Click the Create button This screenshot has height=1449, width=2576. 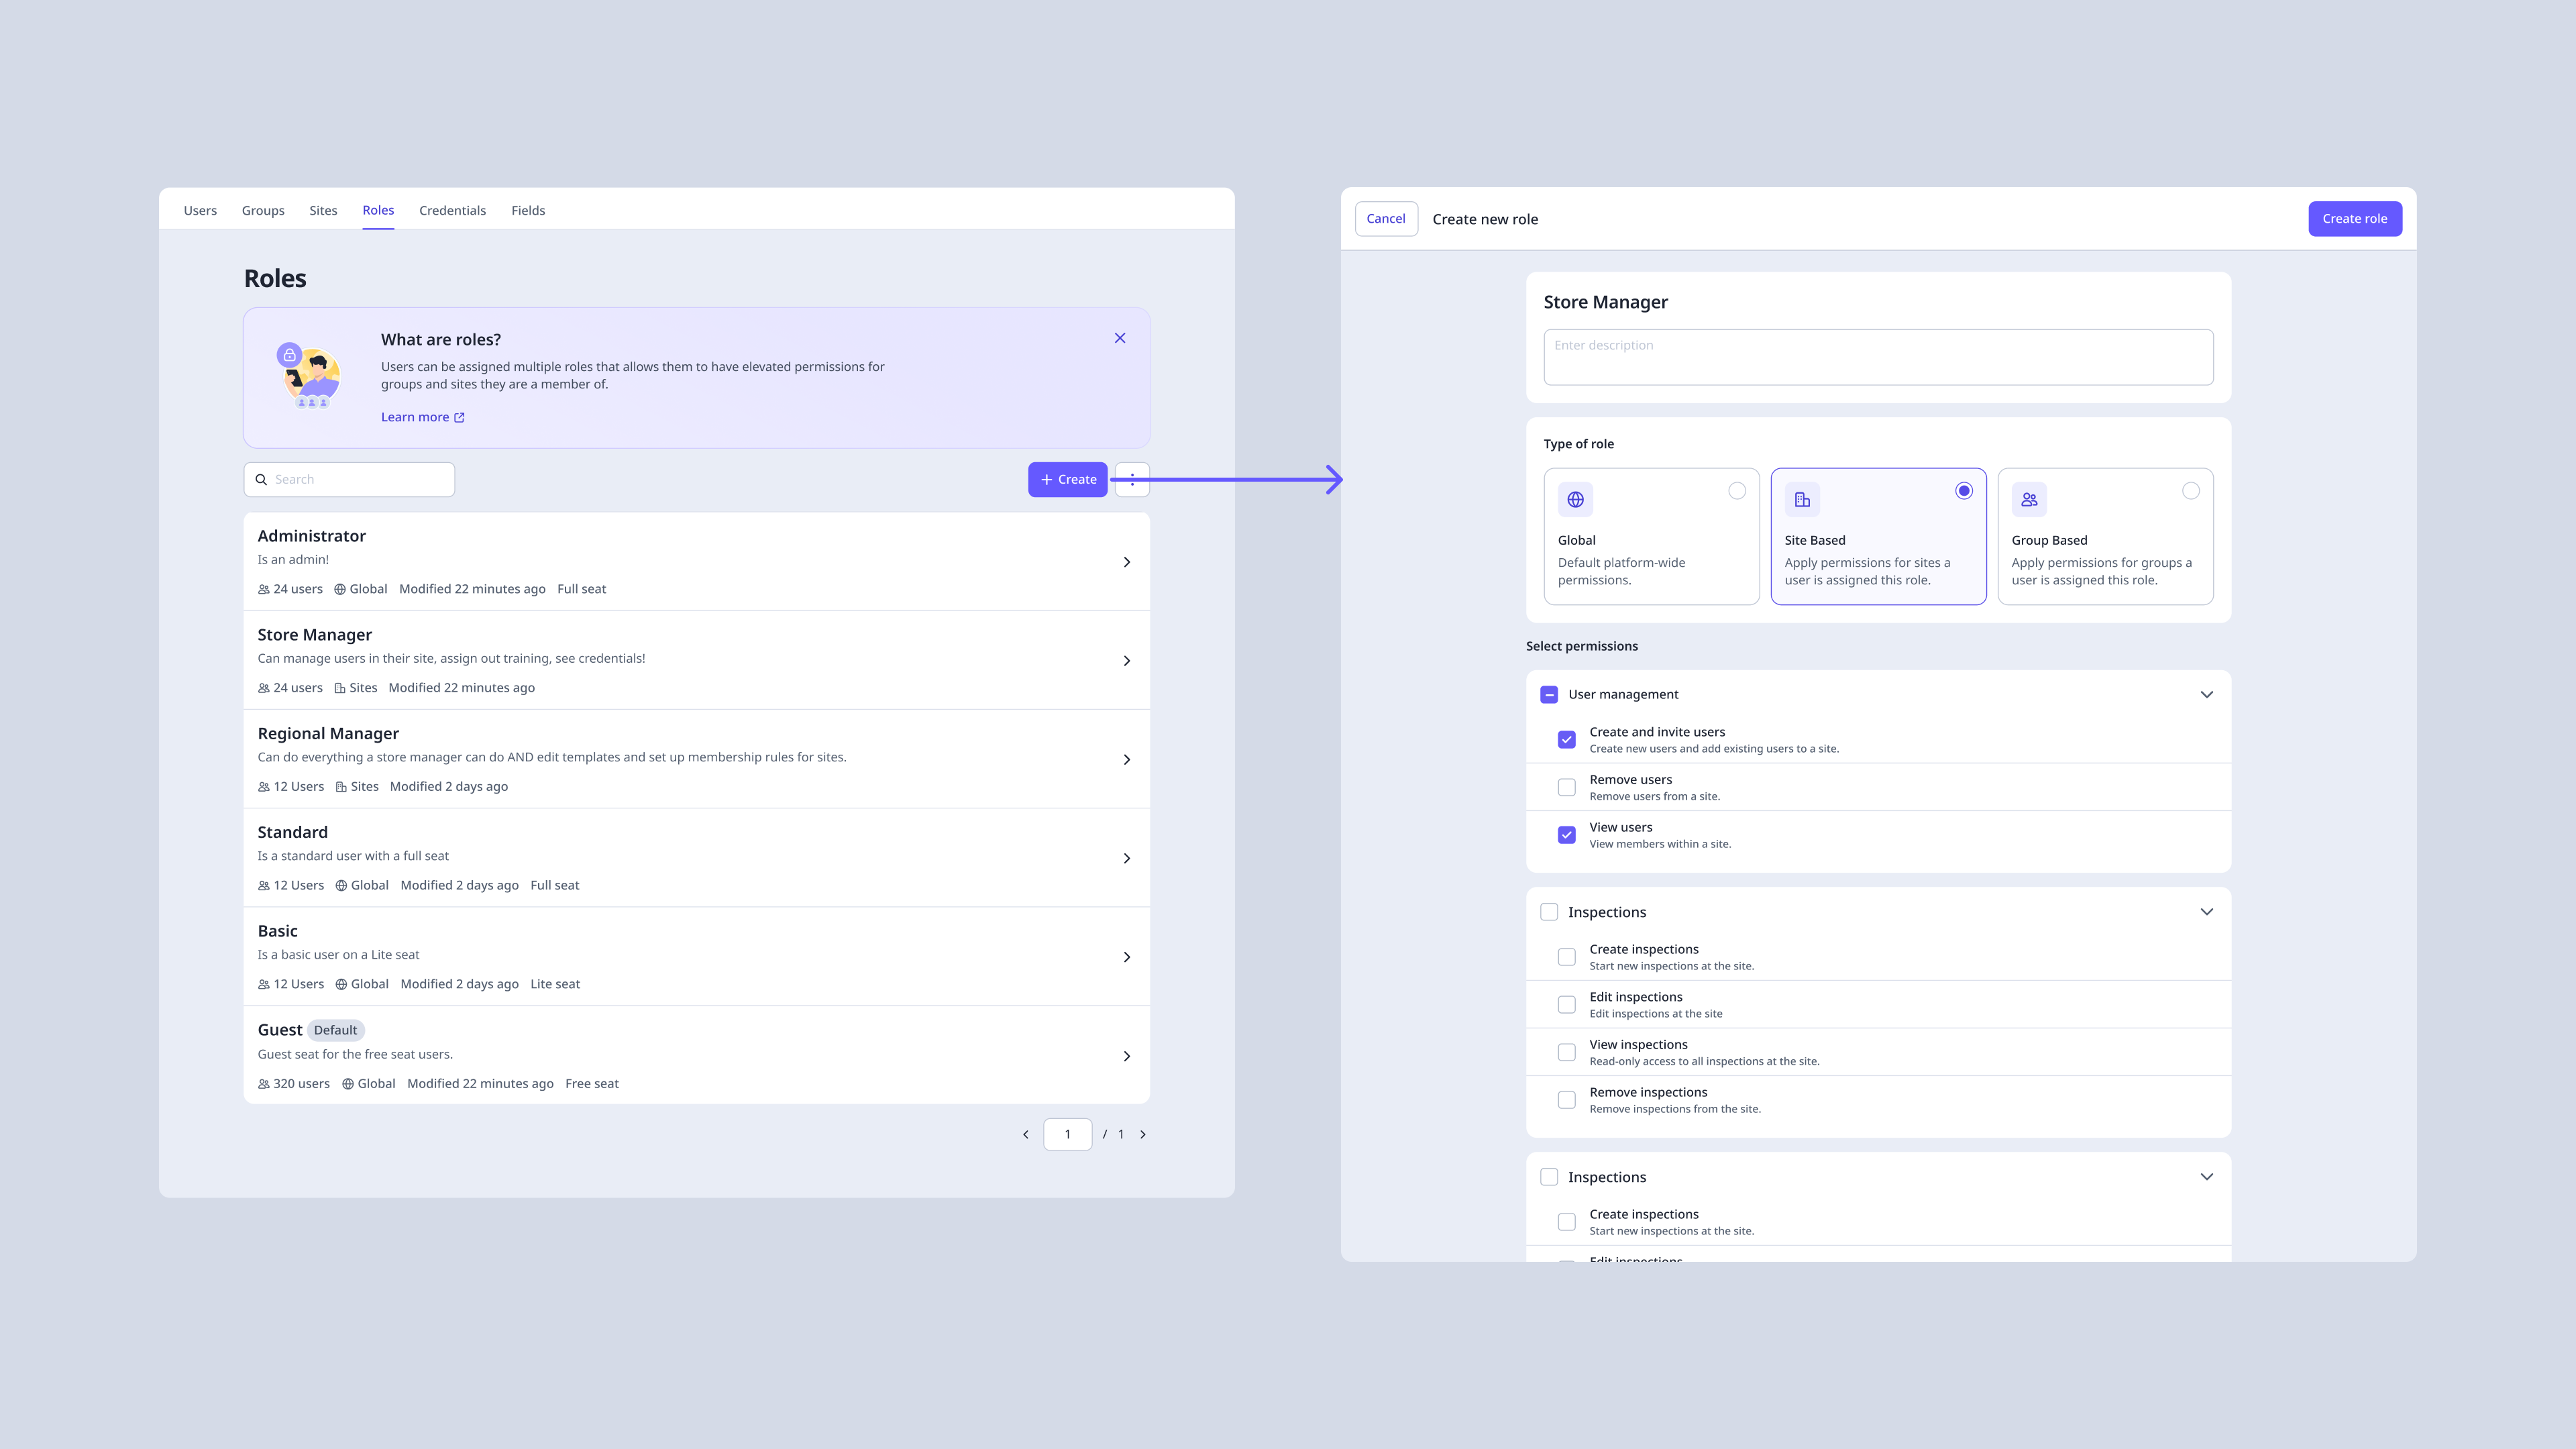[1068, 479]
